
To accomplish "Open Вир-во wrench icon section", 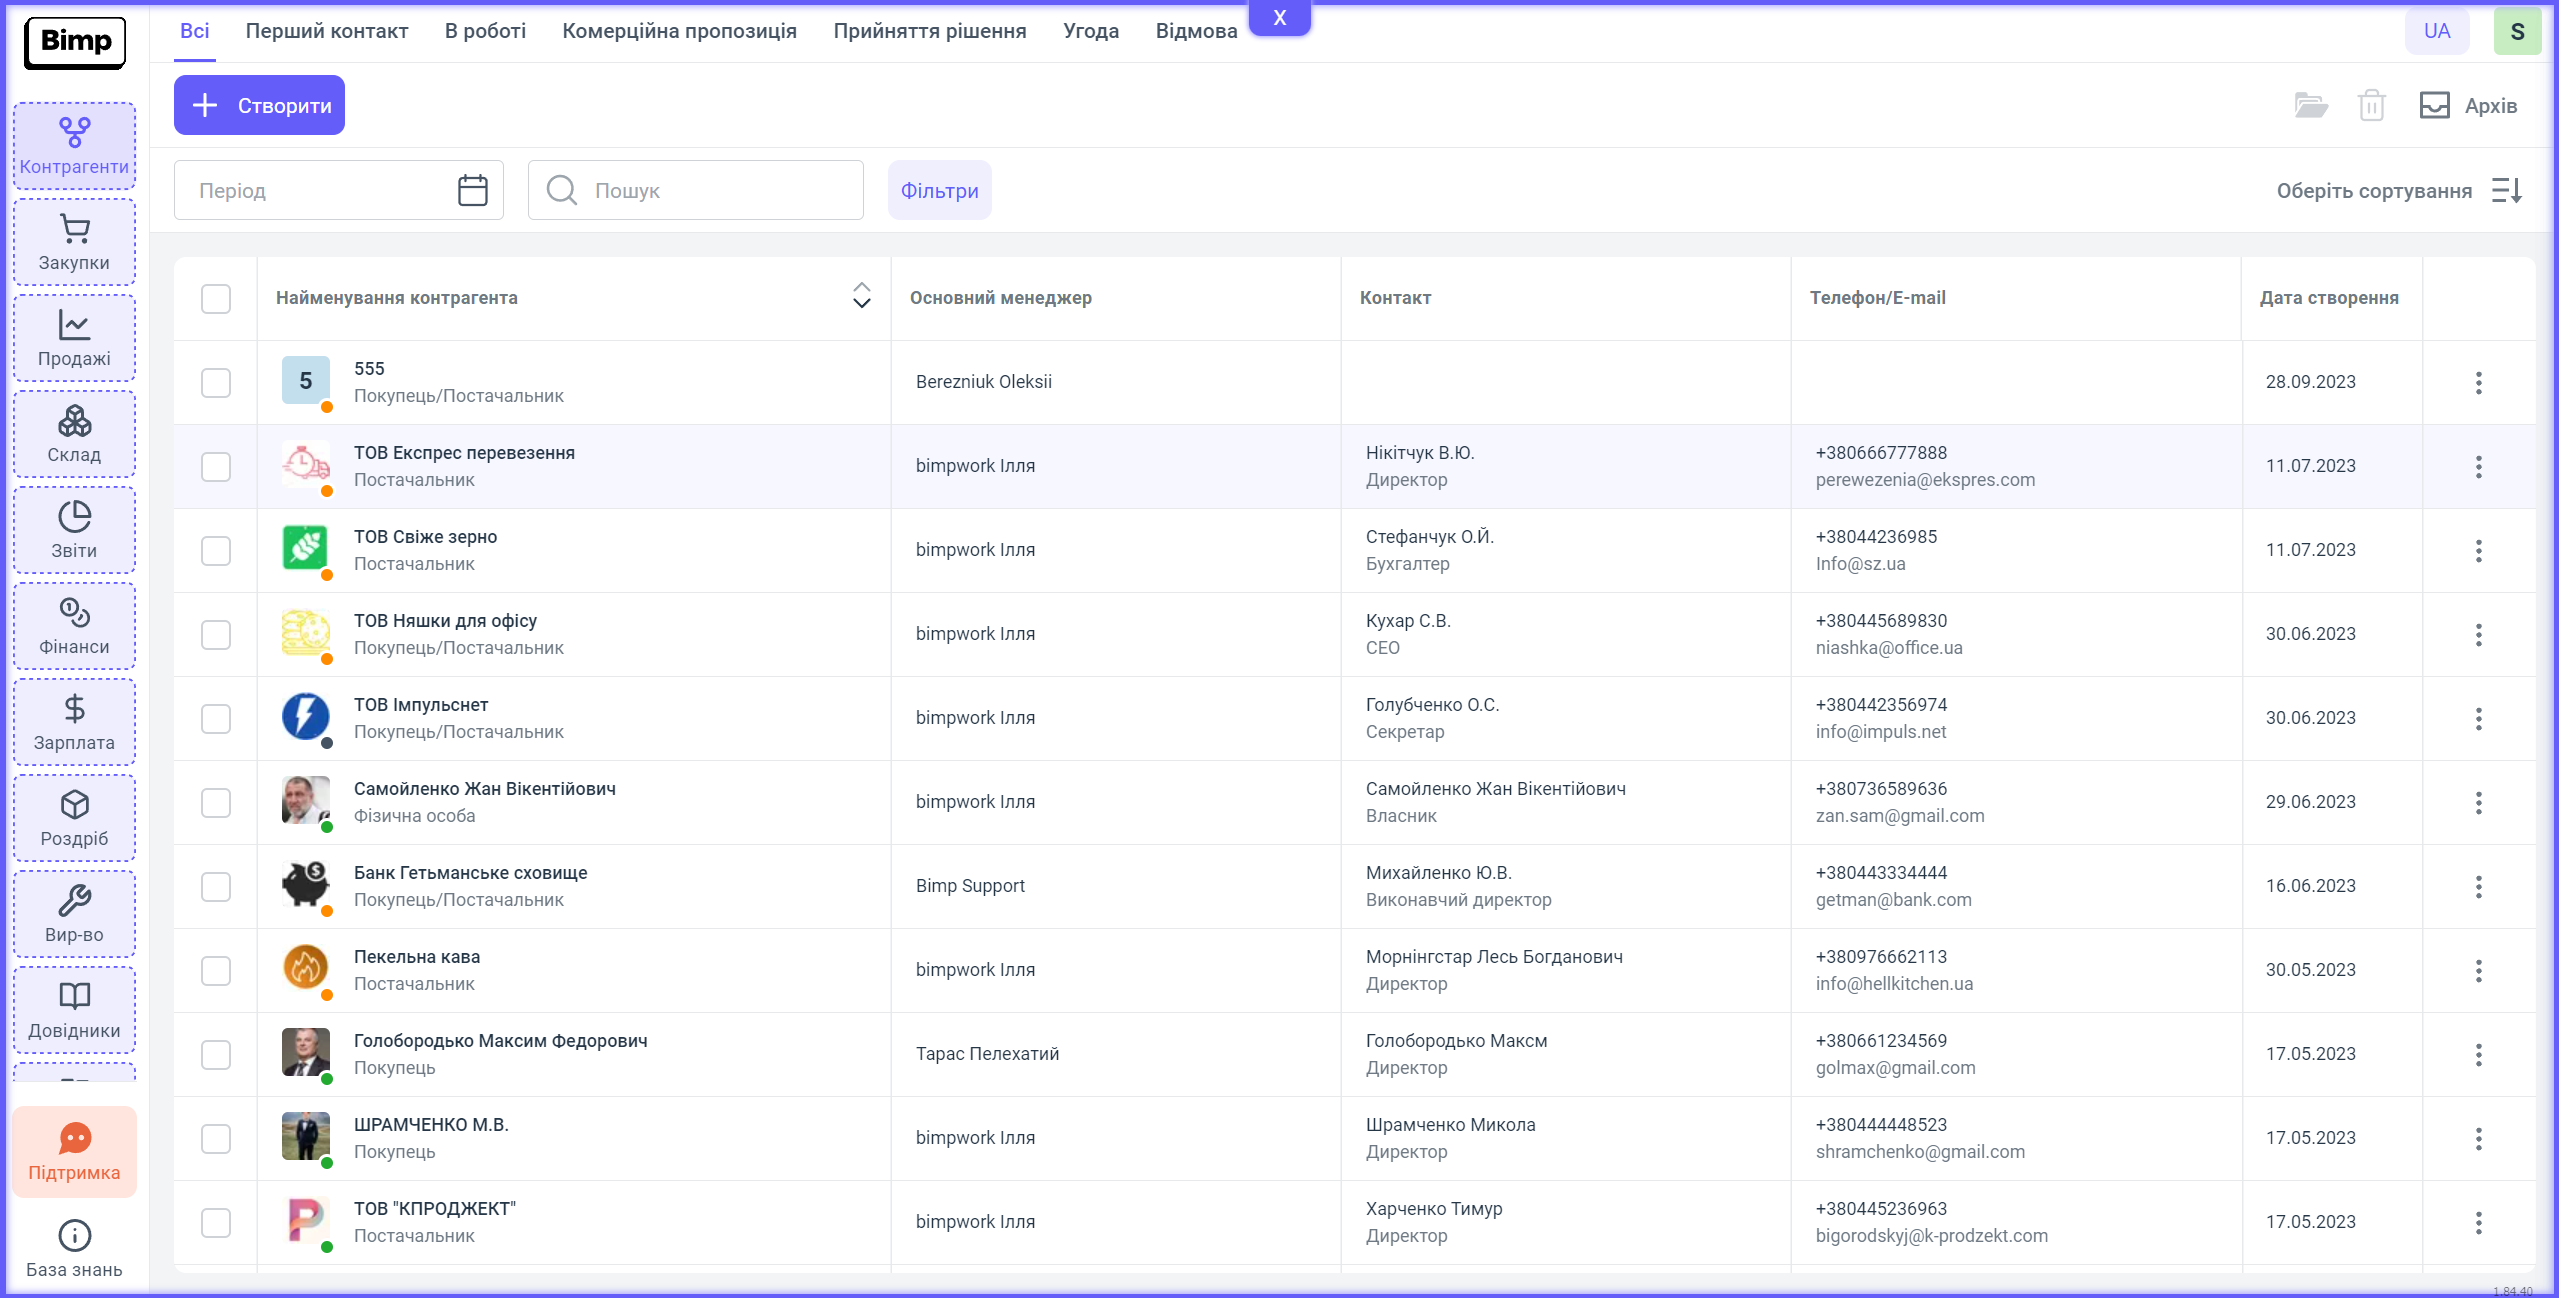I will [x=74, y=915].
